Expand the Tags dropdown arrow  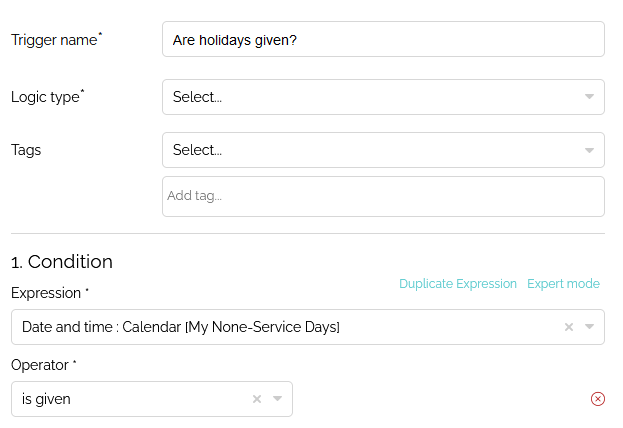tap(589, 150)
